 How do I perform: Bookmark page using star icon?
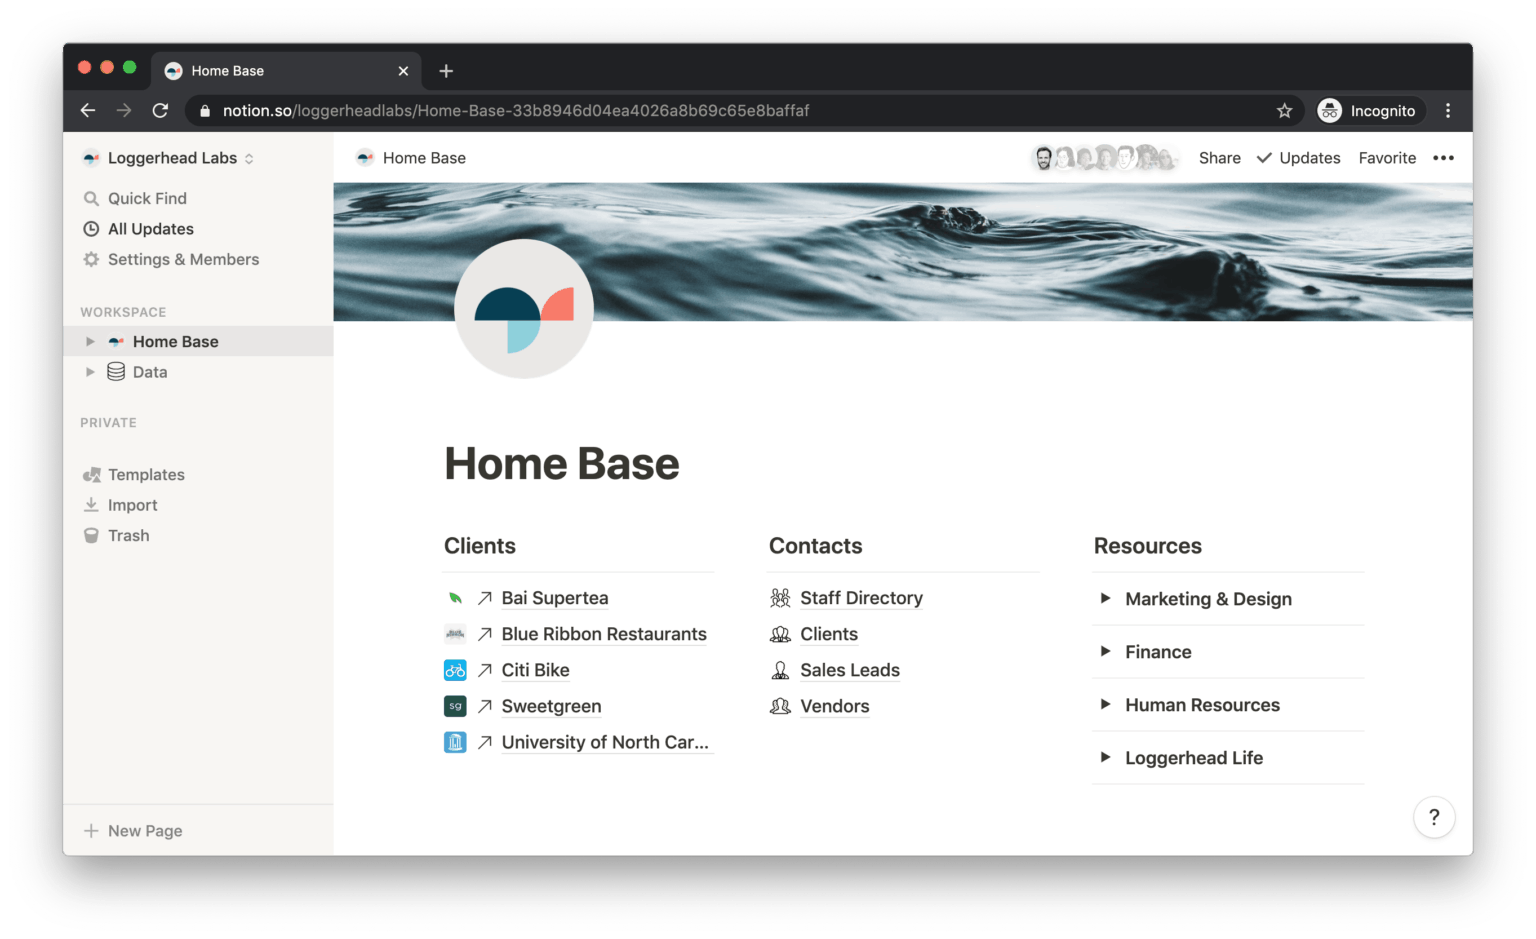click(x=1284, y=111)
